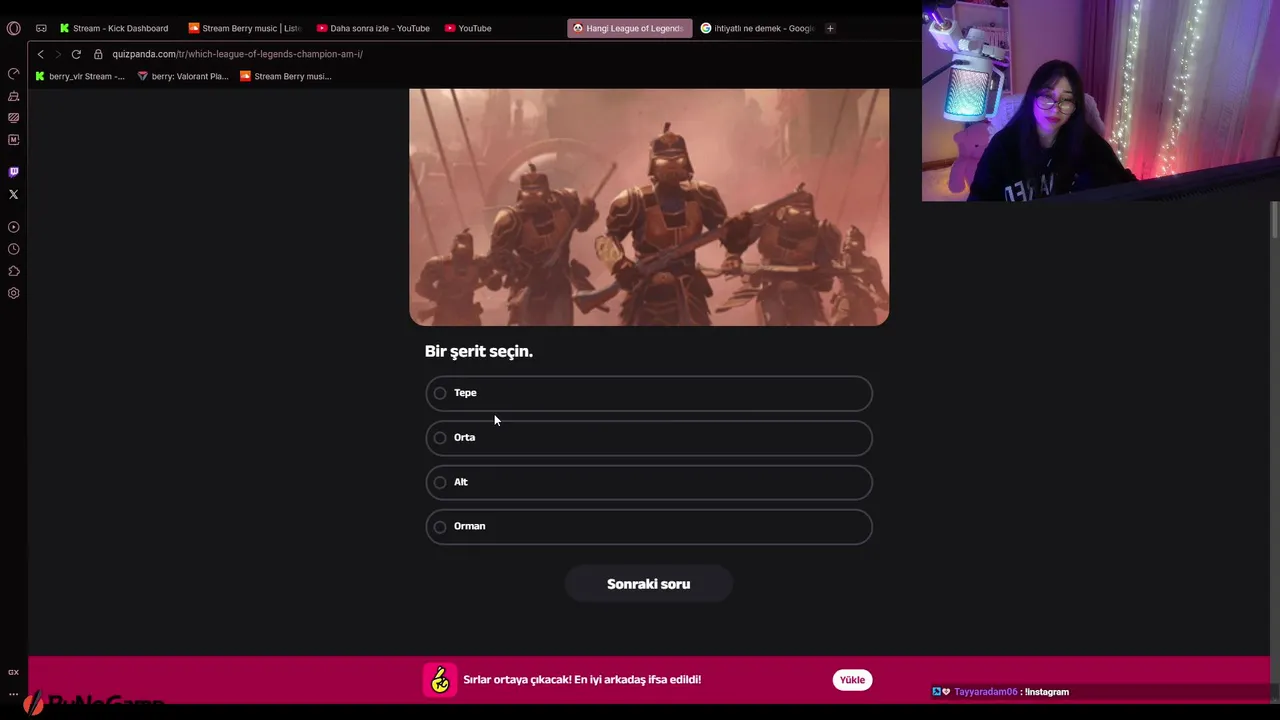Open a new tab with plus button
Screen dimensions: 1280x720
click(829, 28)
